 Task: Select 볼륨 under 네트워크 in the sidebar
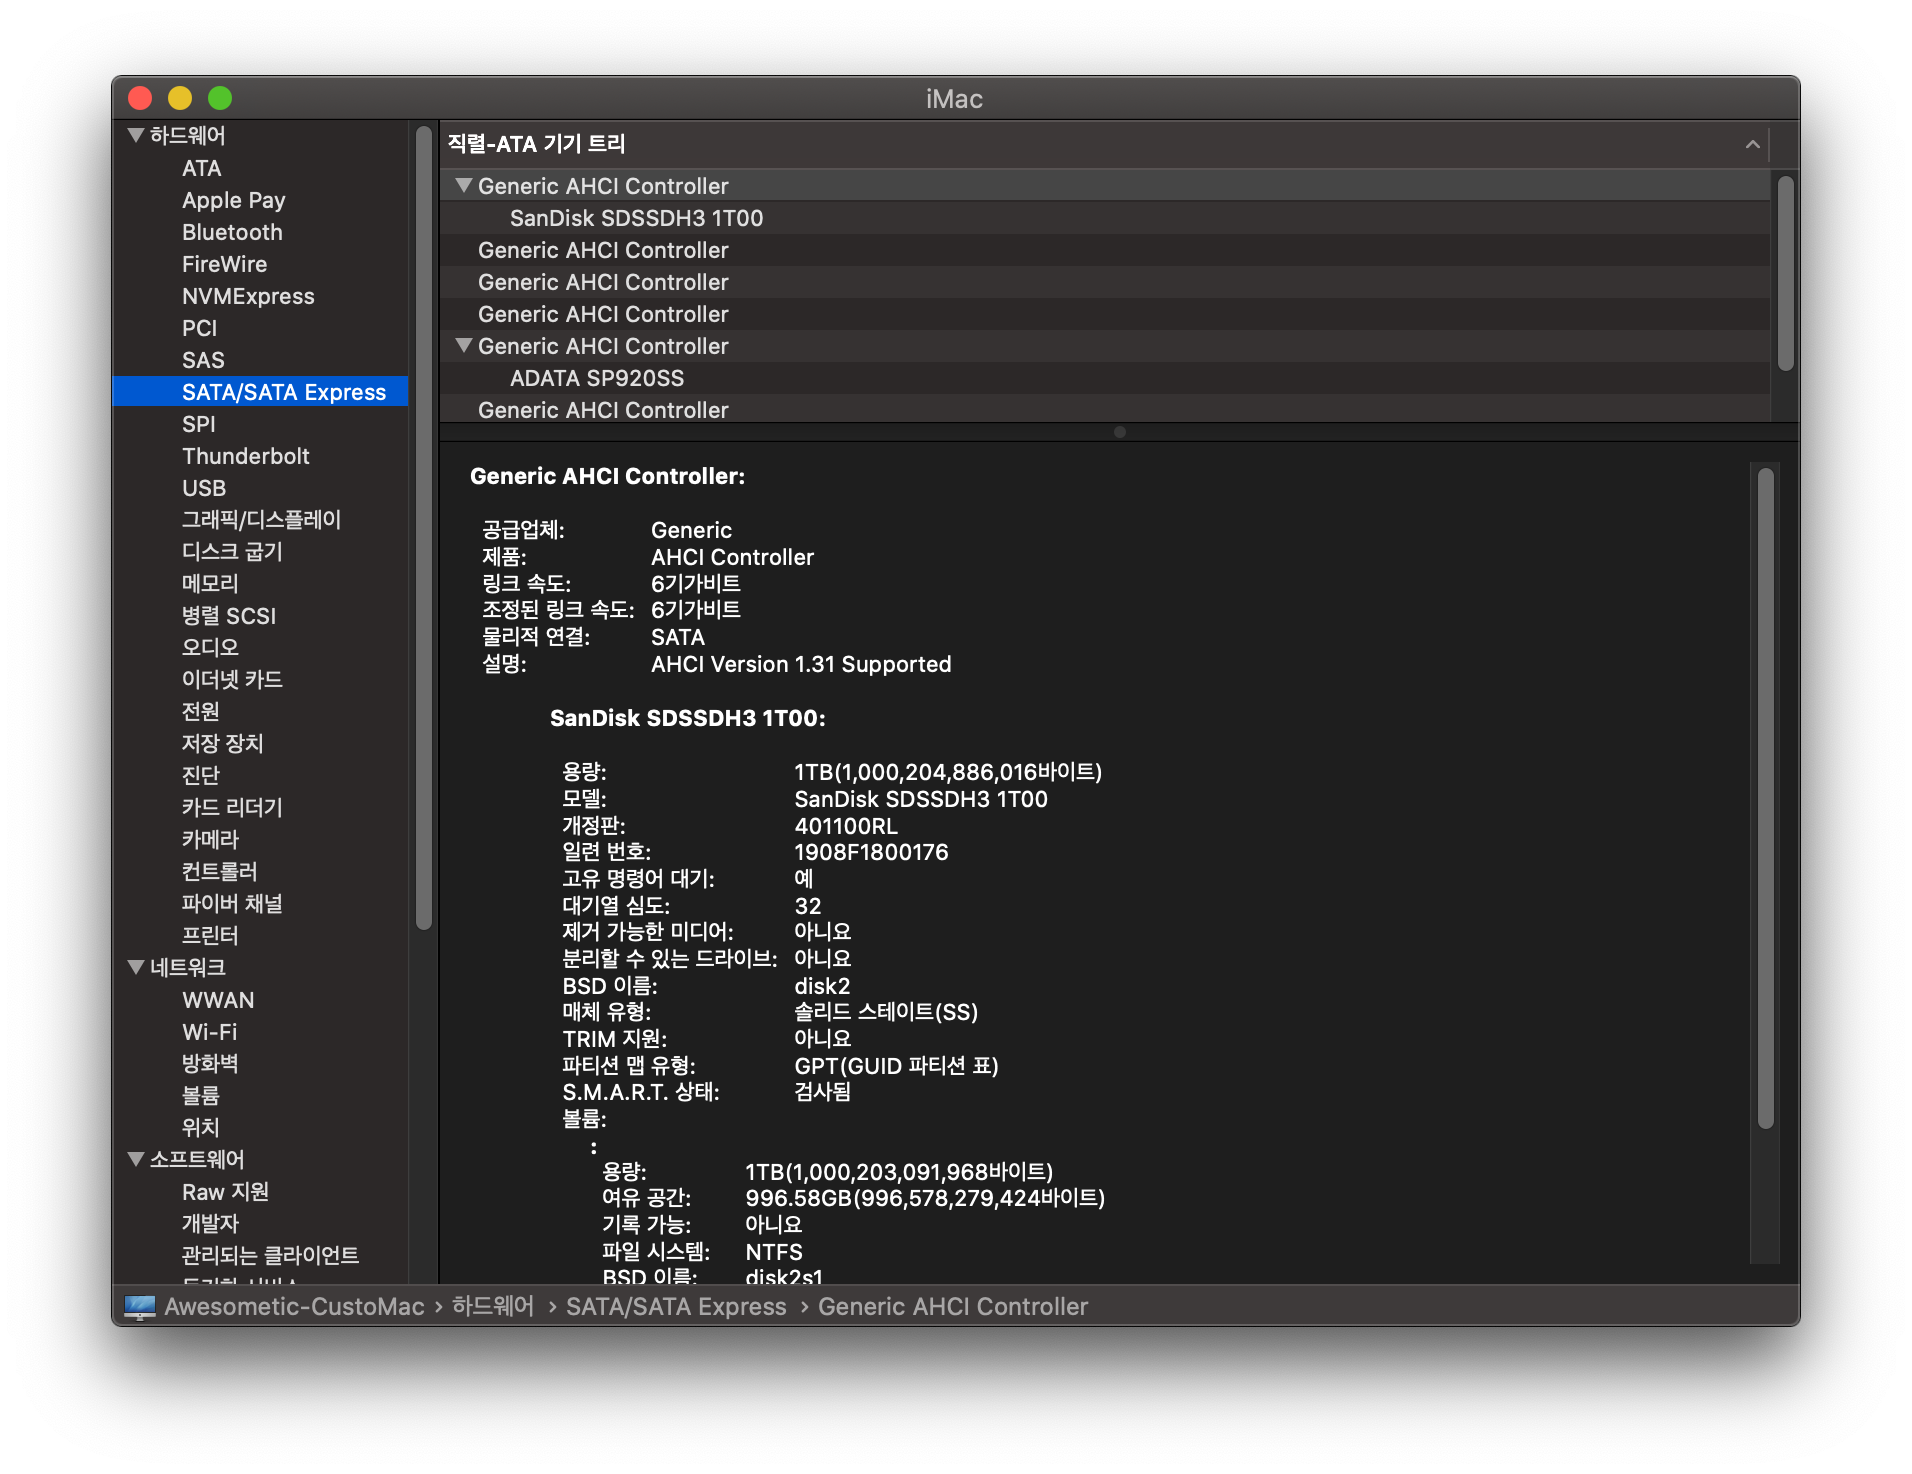pyautogui.click(x=200, y=1095)
